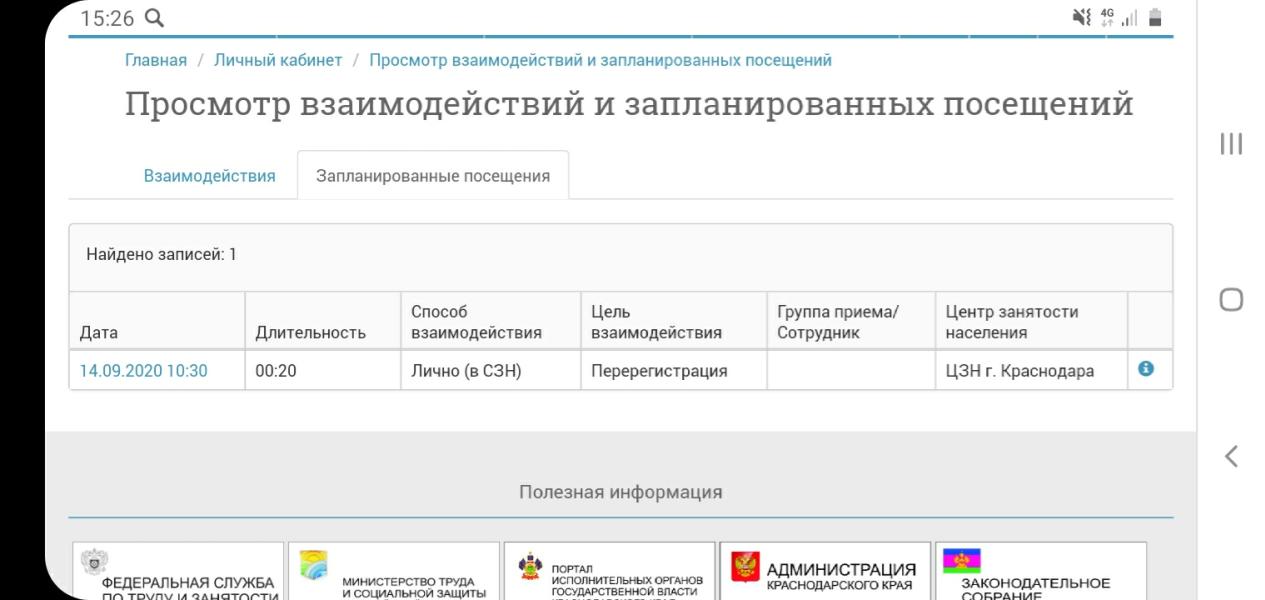Image resolution: width=1265 pixels, height=600 pixels.
Task: Open the Портал исполнительных органов banner
Action: [610, 572]
